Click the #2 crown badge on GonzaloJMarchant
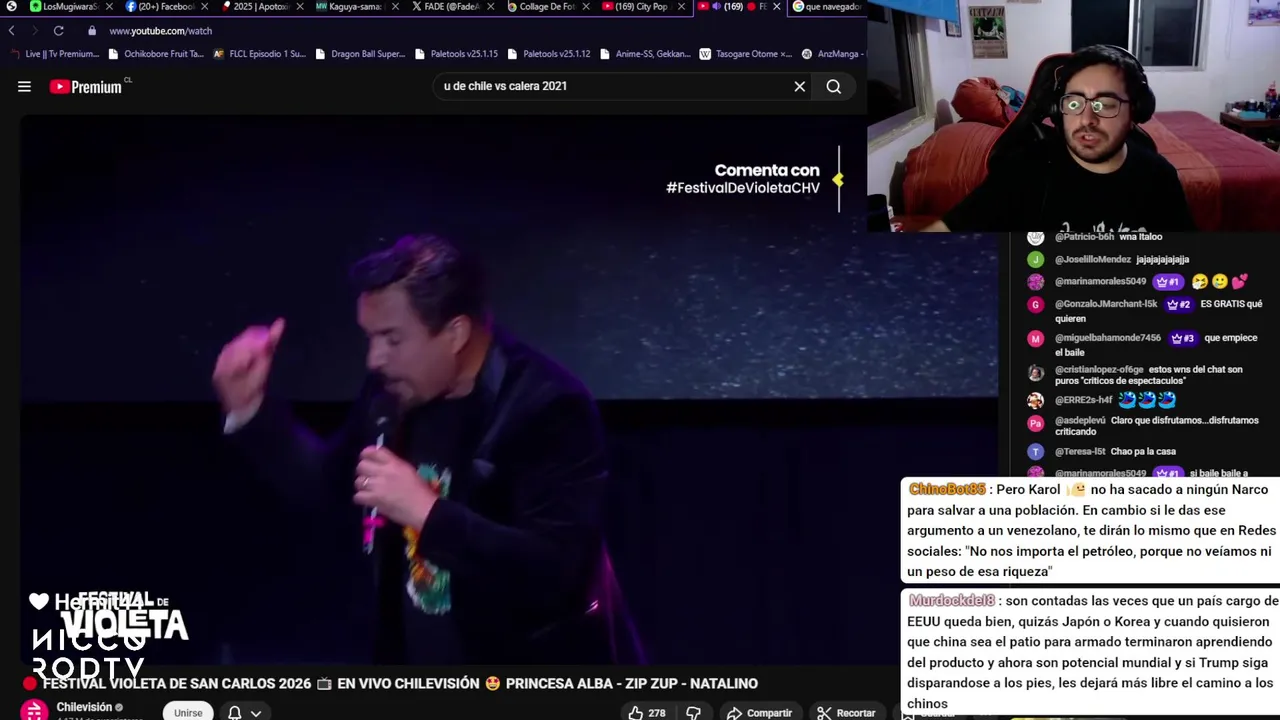1280x720 pixels. coord(1179,304)
